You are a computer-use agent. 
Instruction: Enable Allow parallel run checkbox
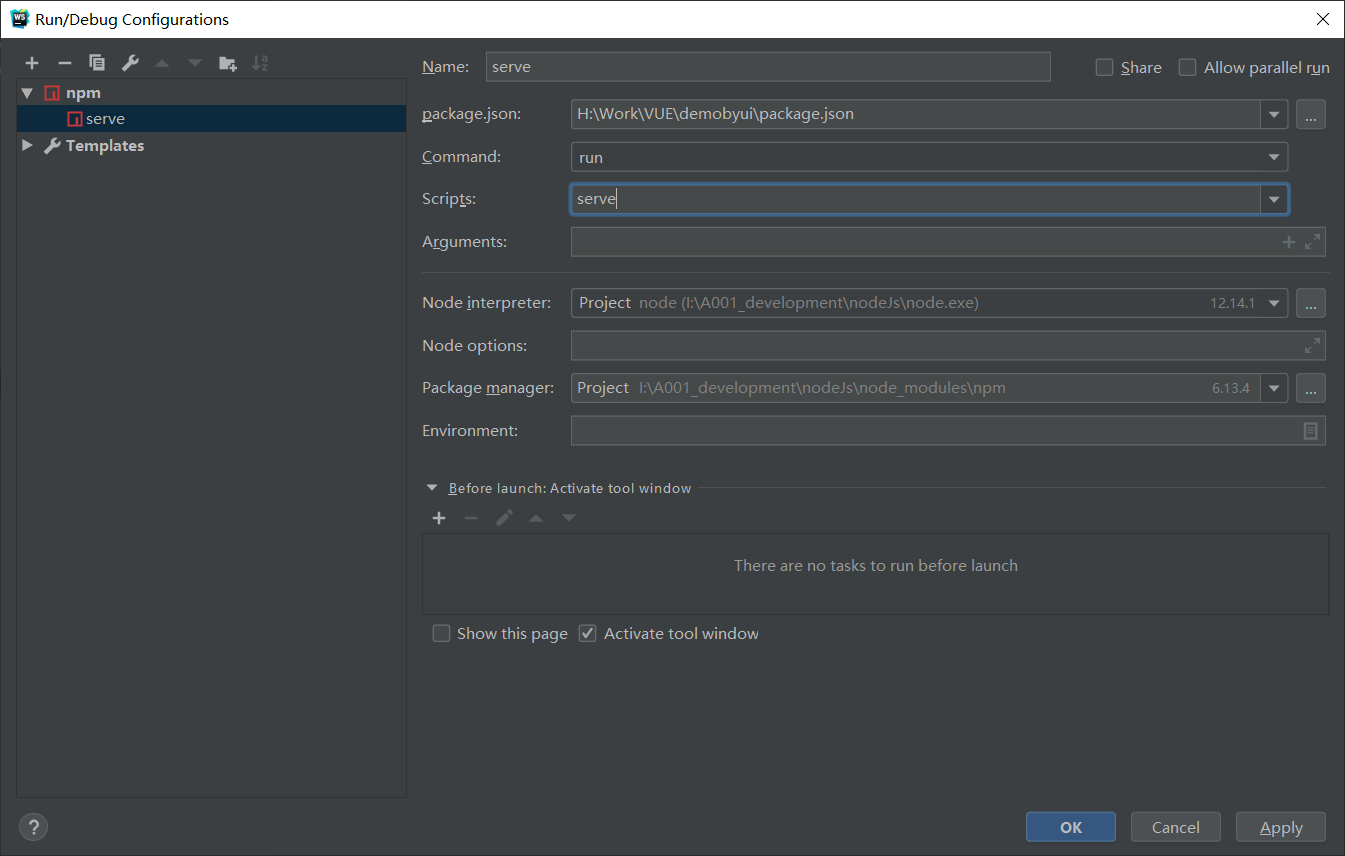(1187, 67)
